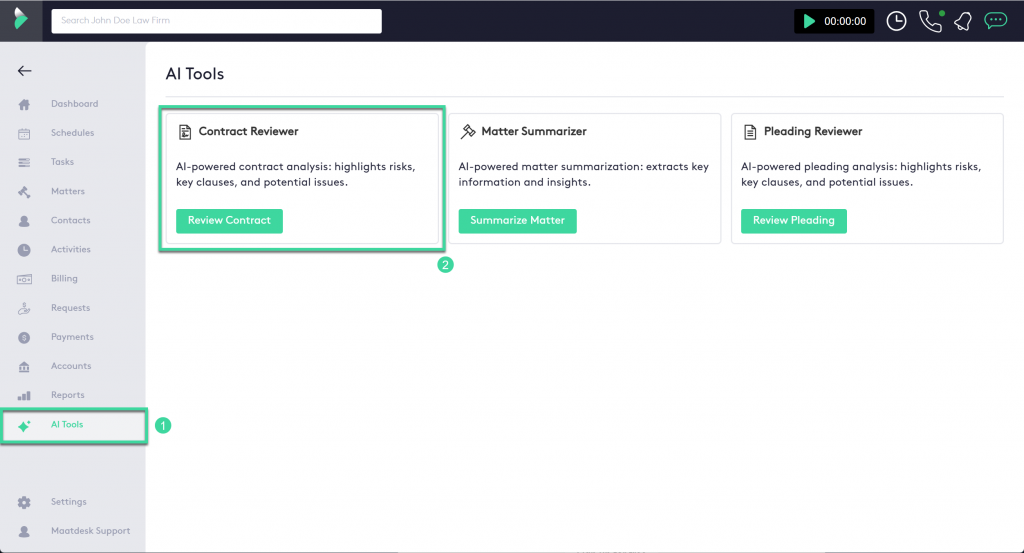Open Settings from the sidebar
This screenshot has height=553, width=1024.
pos(68,502)
